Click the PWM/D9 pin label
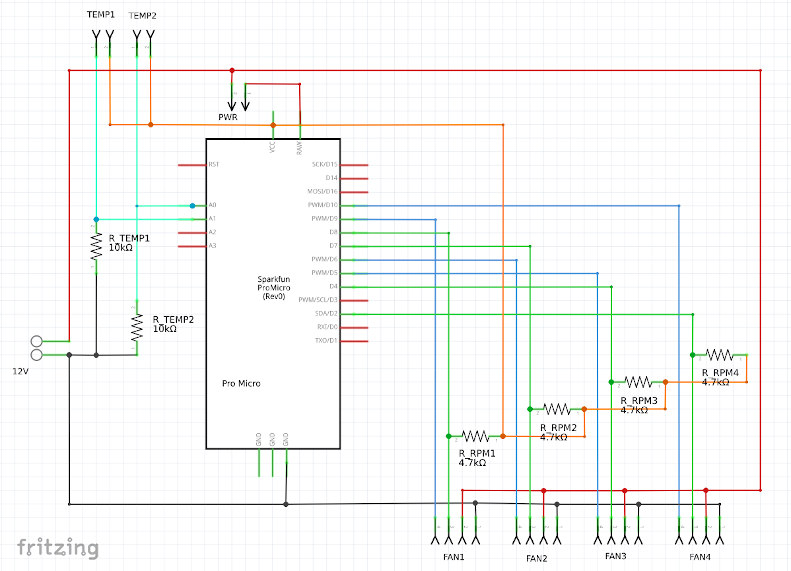 point(324,219)
